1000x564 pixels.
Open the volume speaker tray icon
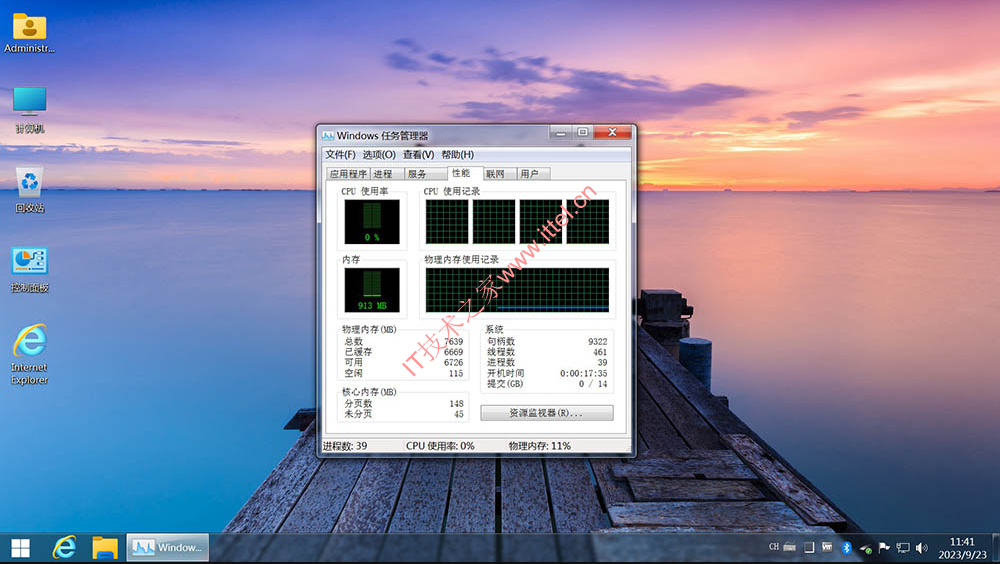coord(922,547)
